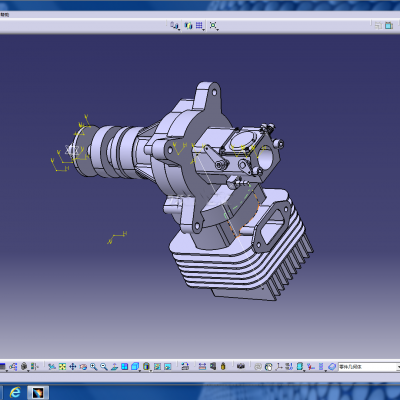Screen dimensions: 400x400
Task: Select the Normal View tool
Action: click(114, 367)
